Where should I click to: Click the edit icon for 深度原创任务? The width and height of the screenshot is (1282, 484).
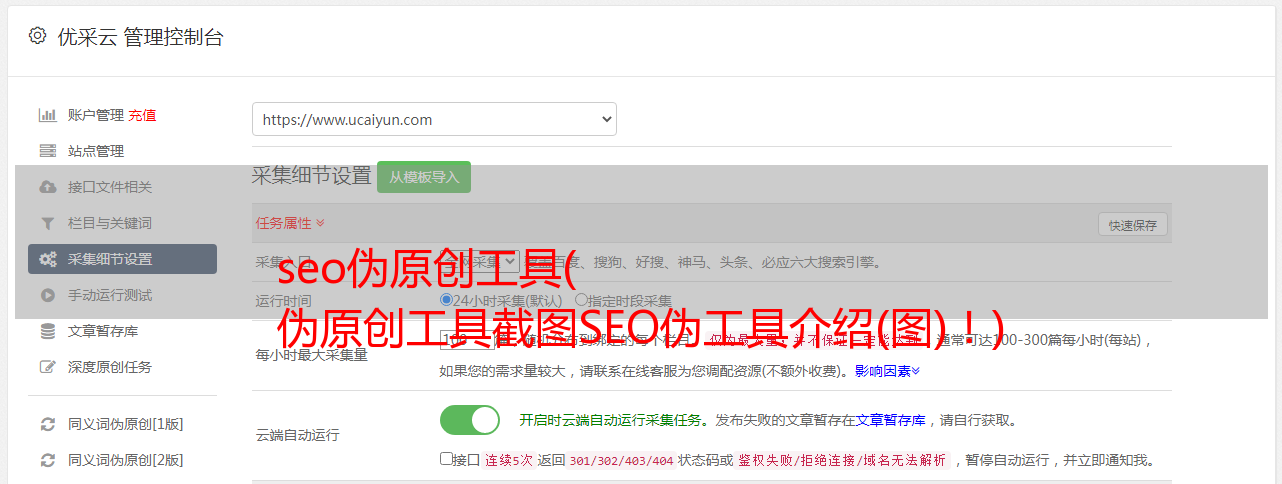[47, 367]
